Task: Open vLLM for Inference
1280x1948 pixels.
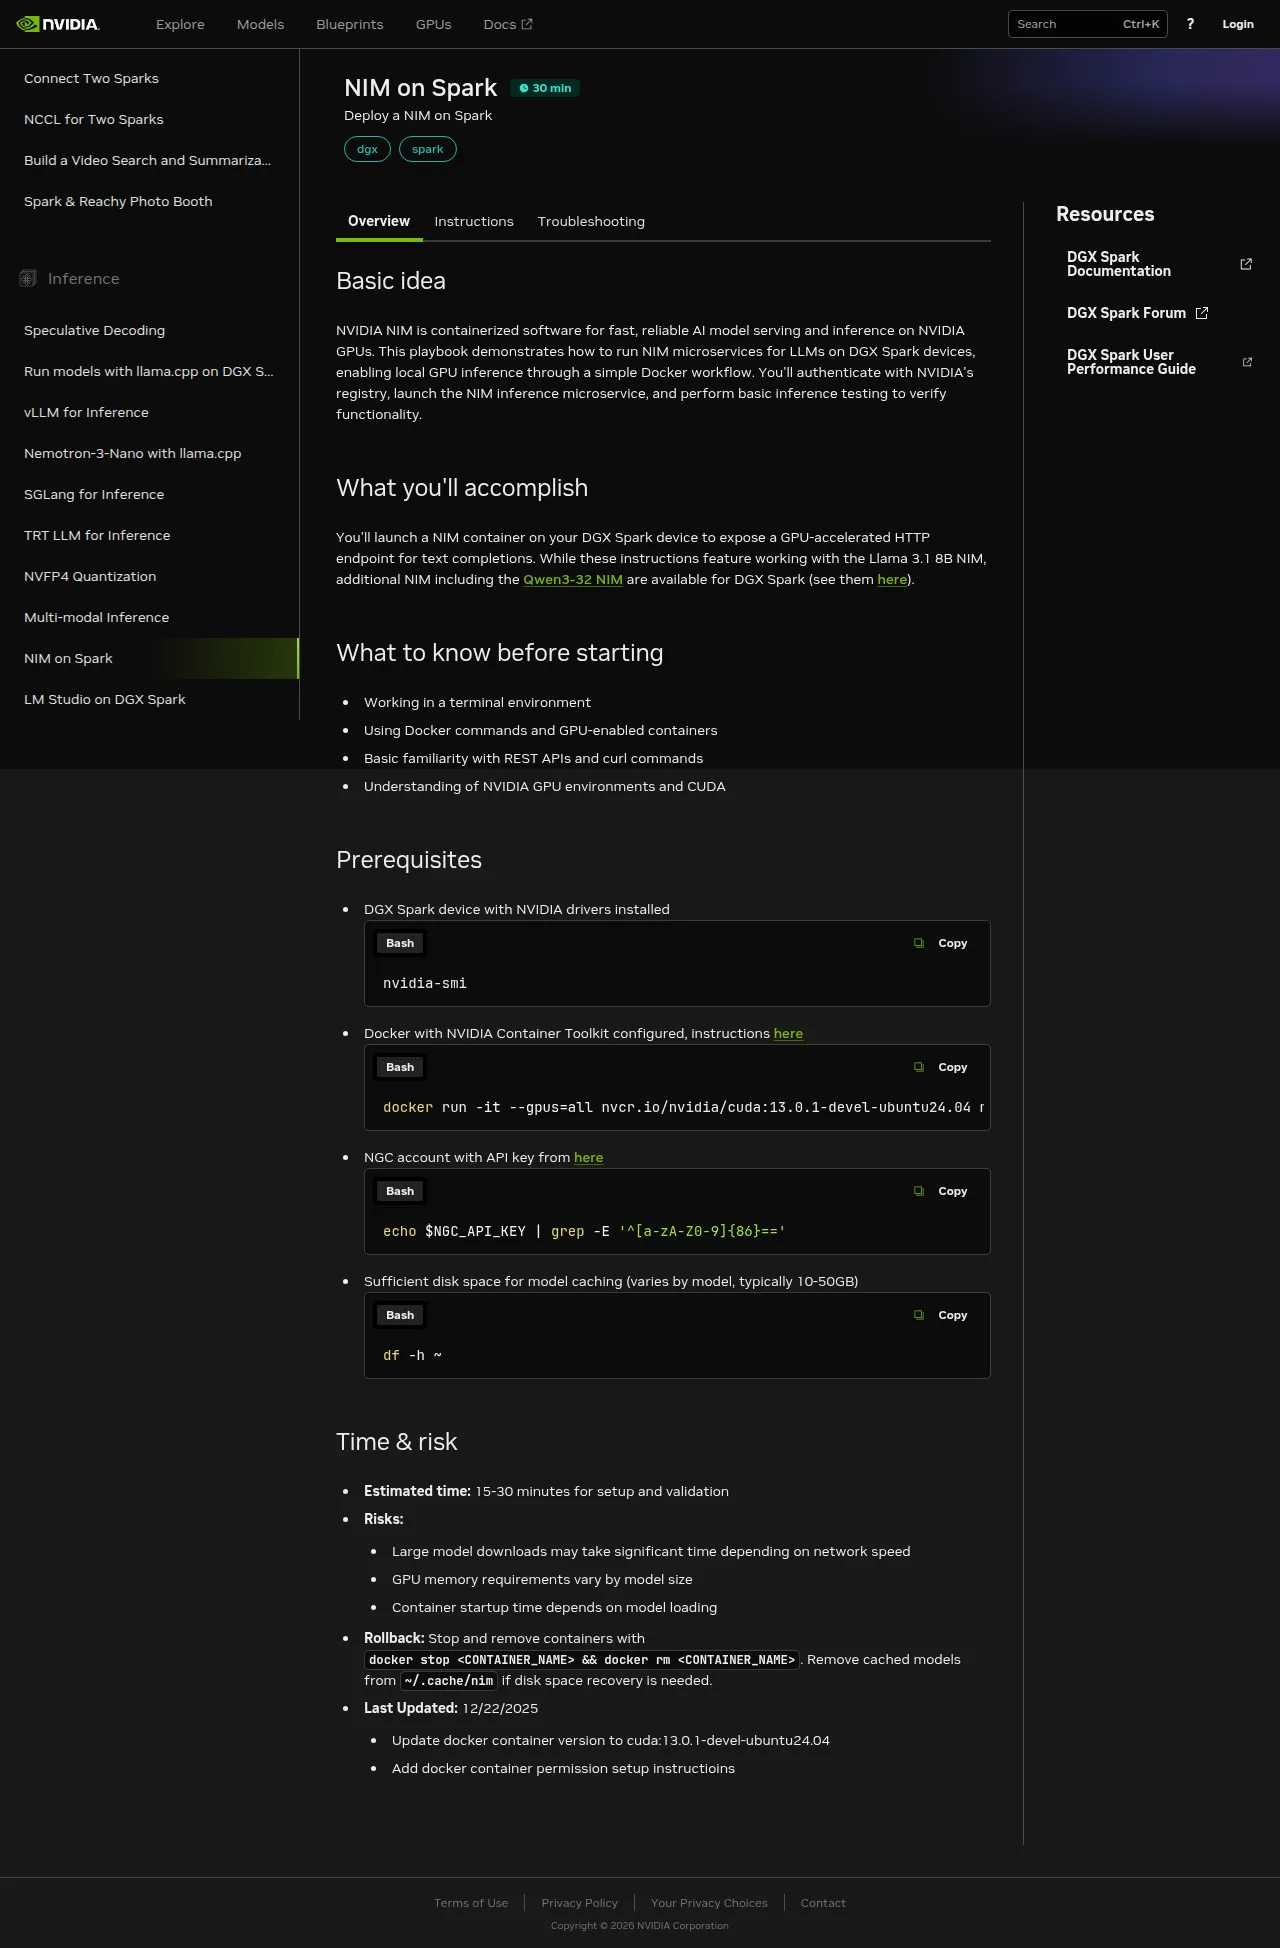Action: pyautogui.click(x=86, y=412)
